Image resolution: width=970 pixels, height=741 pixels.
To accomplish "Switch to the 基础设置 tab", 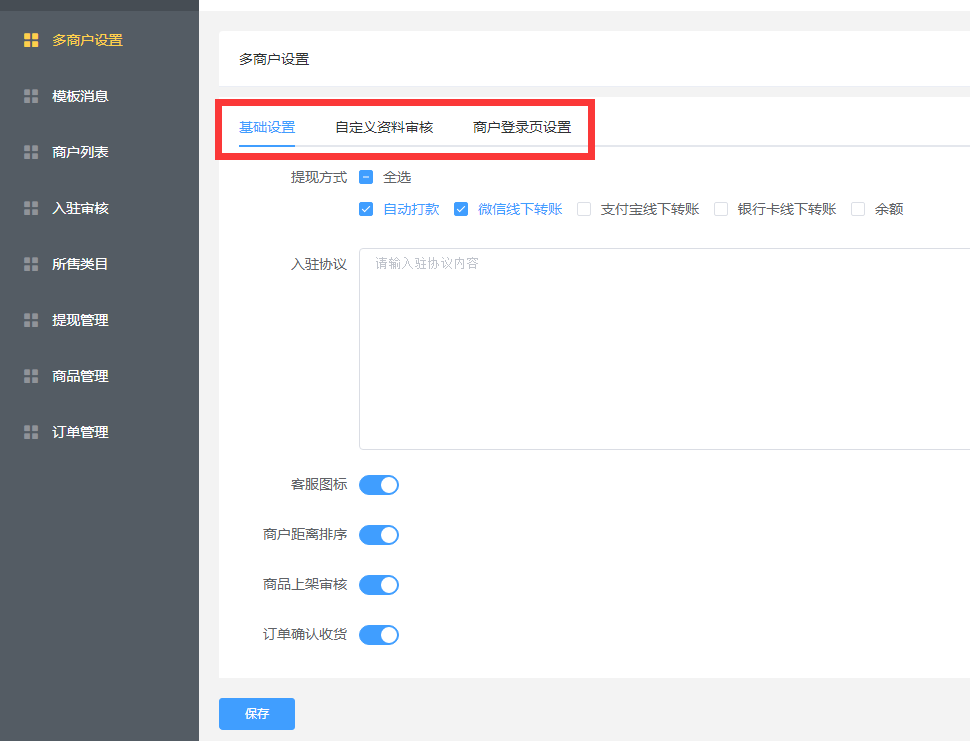I will 267,127.
